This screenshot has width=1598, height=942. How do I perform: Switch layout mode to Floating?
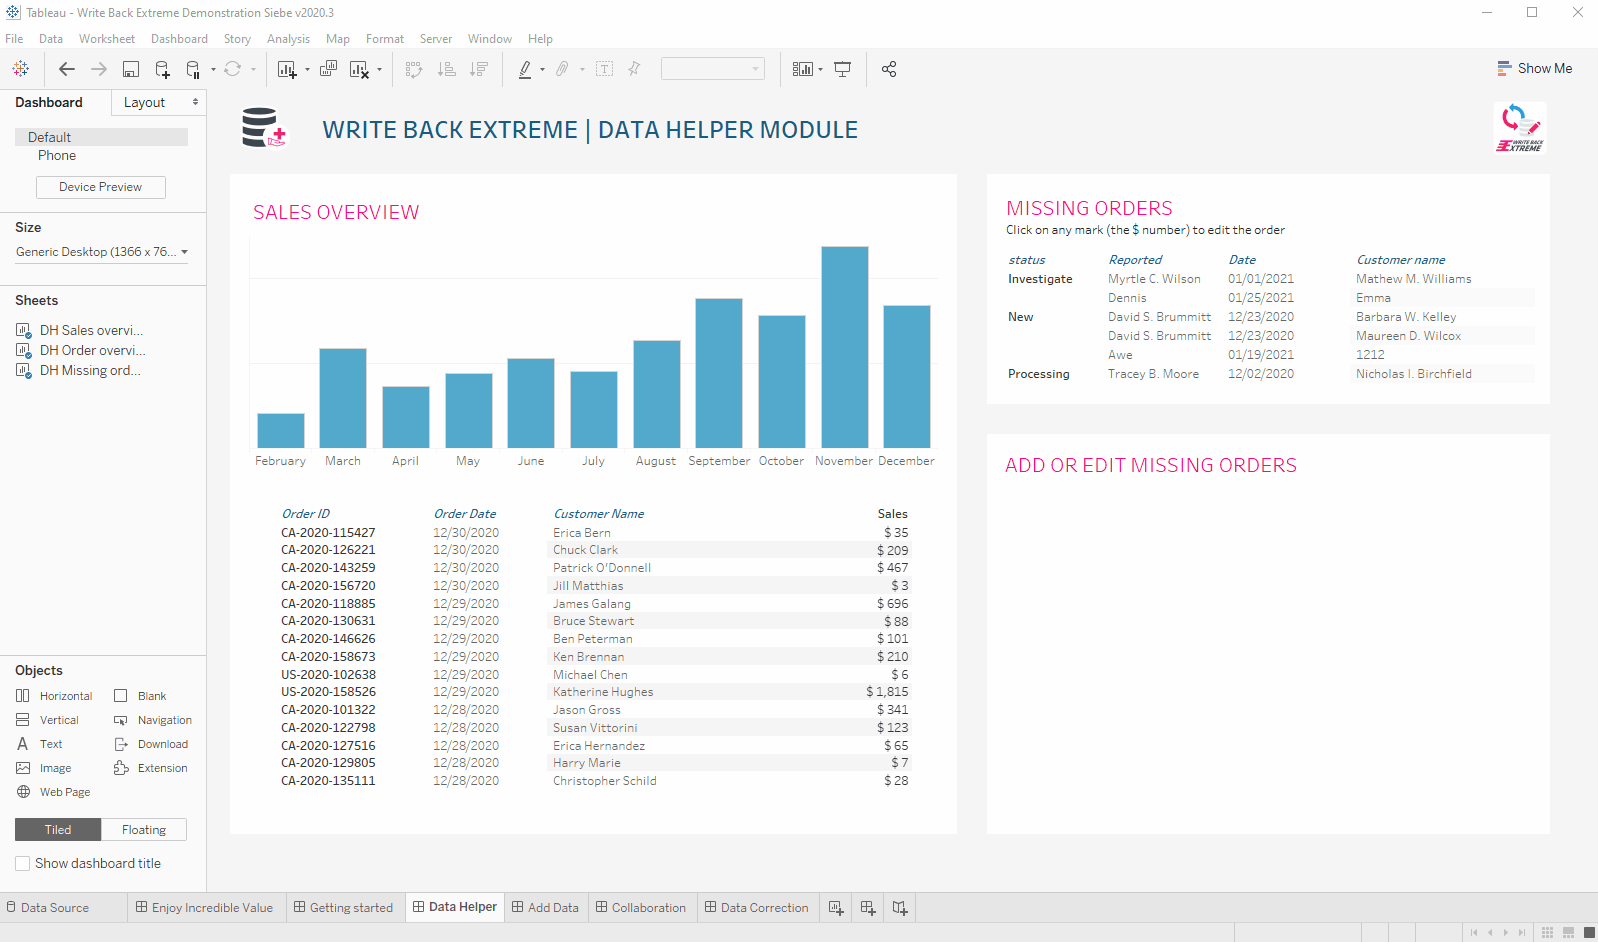click(144, 830)
